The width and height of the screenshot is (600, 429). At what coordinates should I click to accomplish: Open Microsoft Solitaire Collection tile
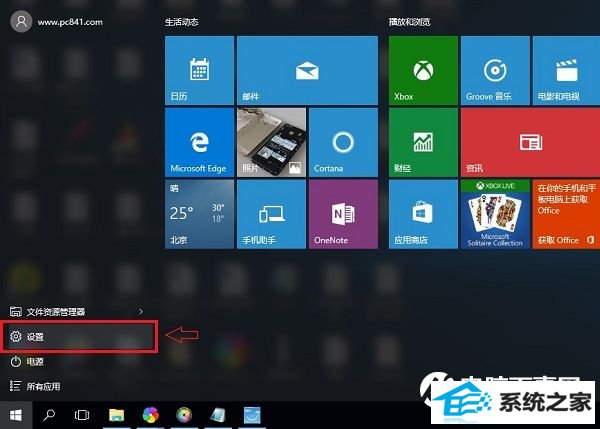pyautogui.click(x=495, y=214)
